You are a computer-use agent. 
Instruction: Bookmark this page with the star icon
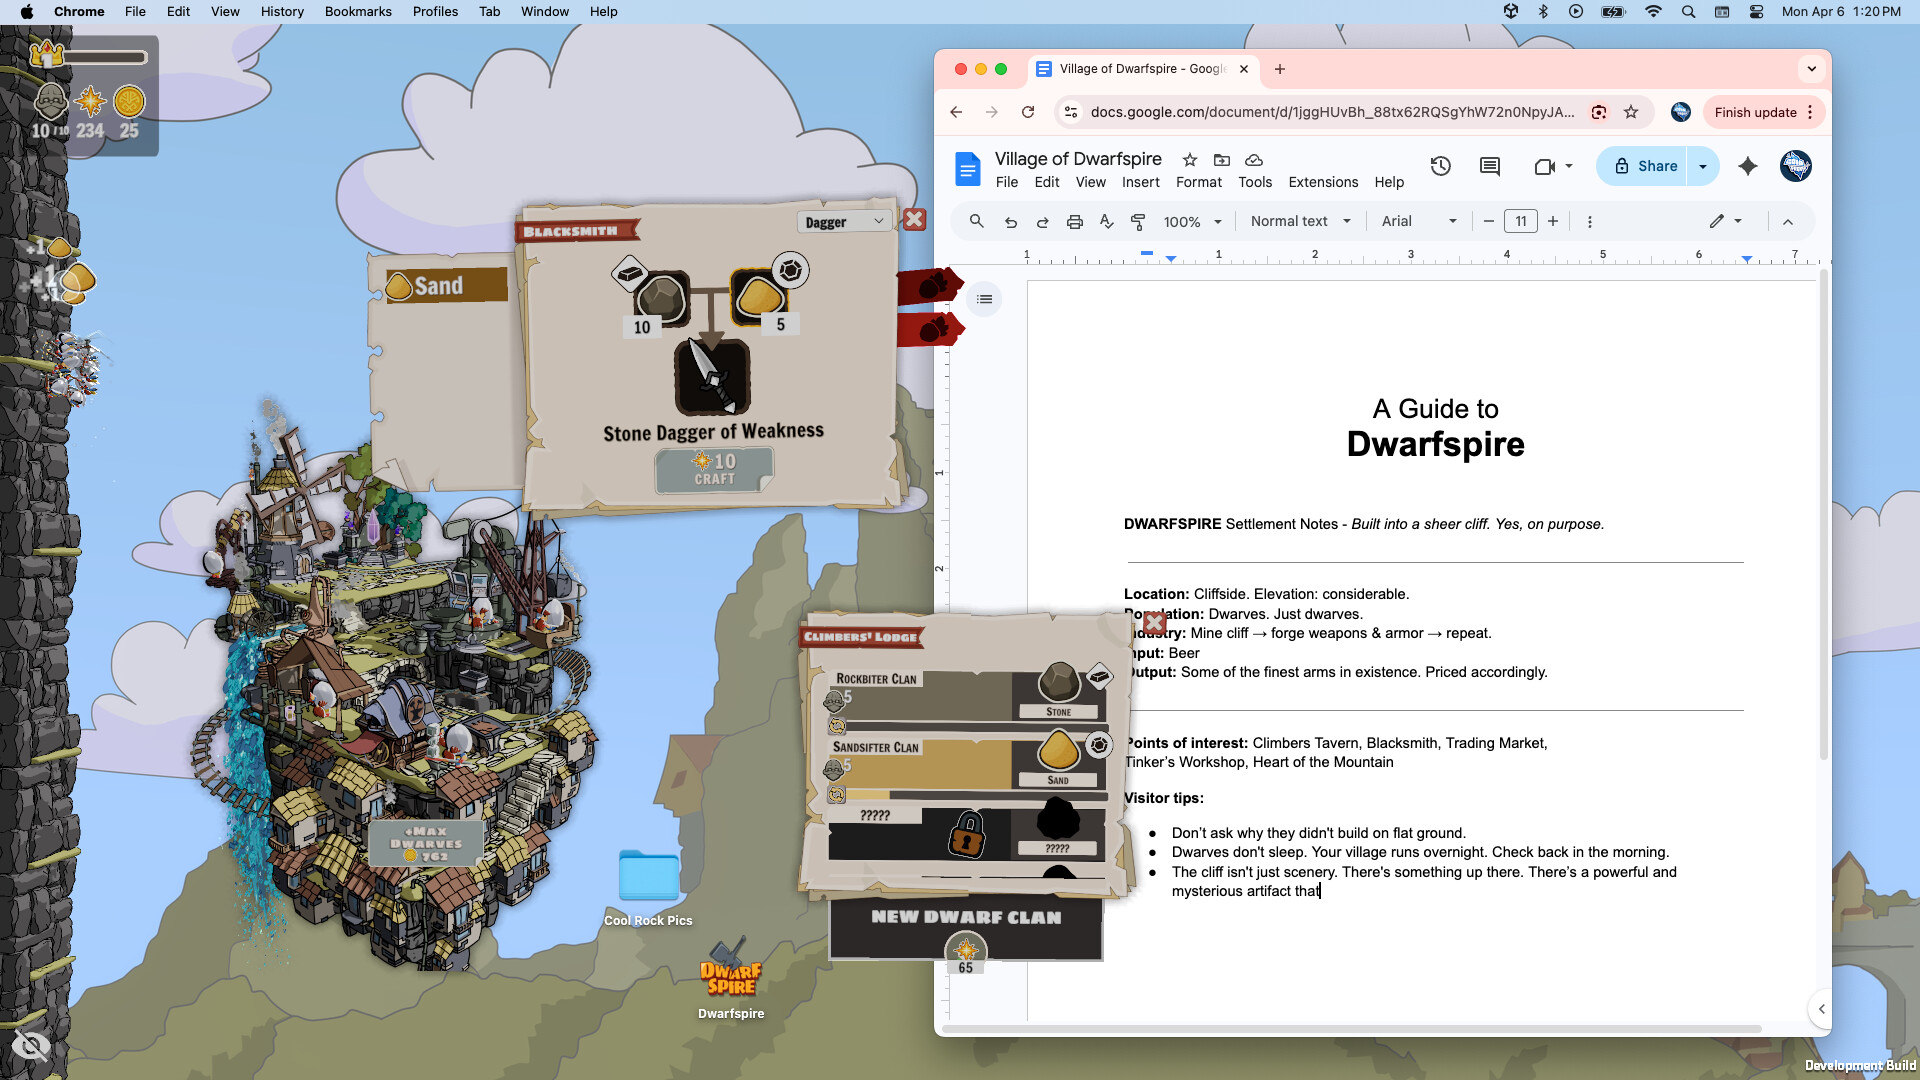pos(1631,112)
